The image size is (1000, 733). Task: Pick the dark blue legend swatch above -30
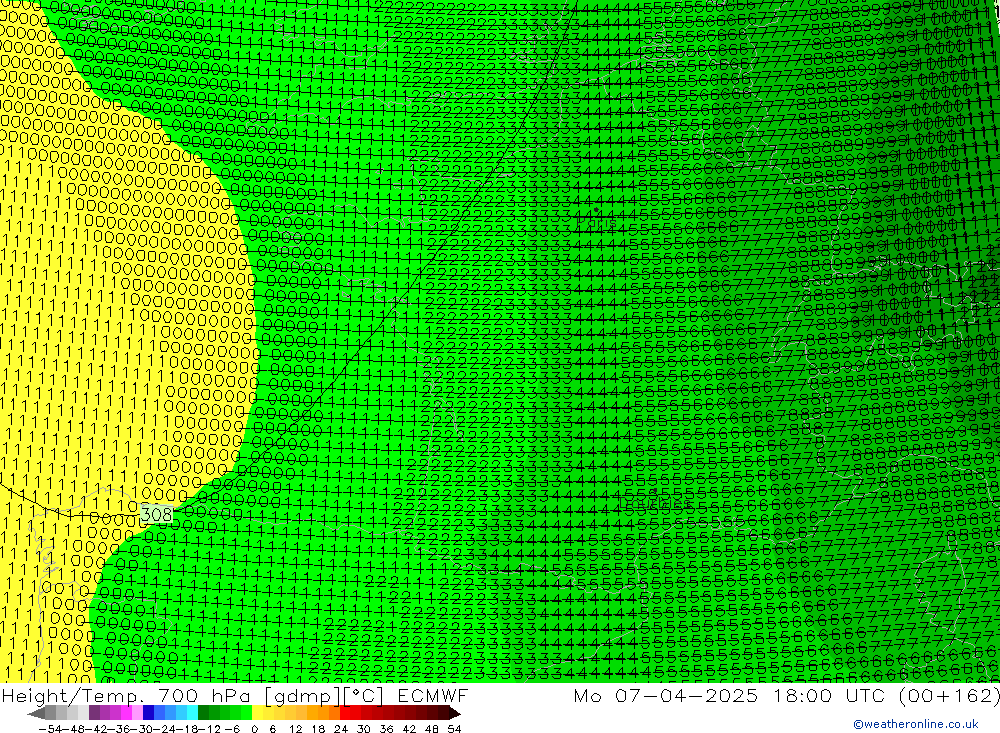click(x=149, y=713)
